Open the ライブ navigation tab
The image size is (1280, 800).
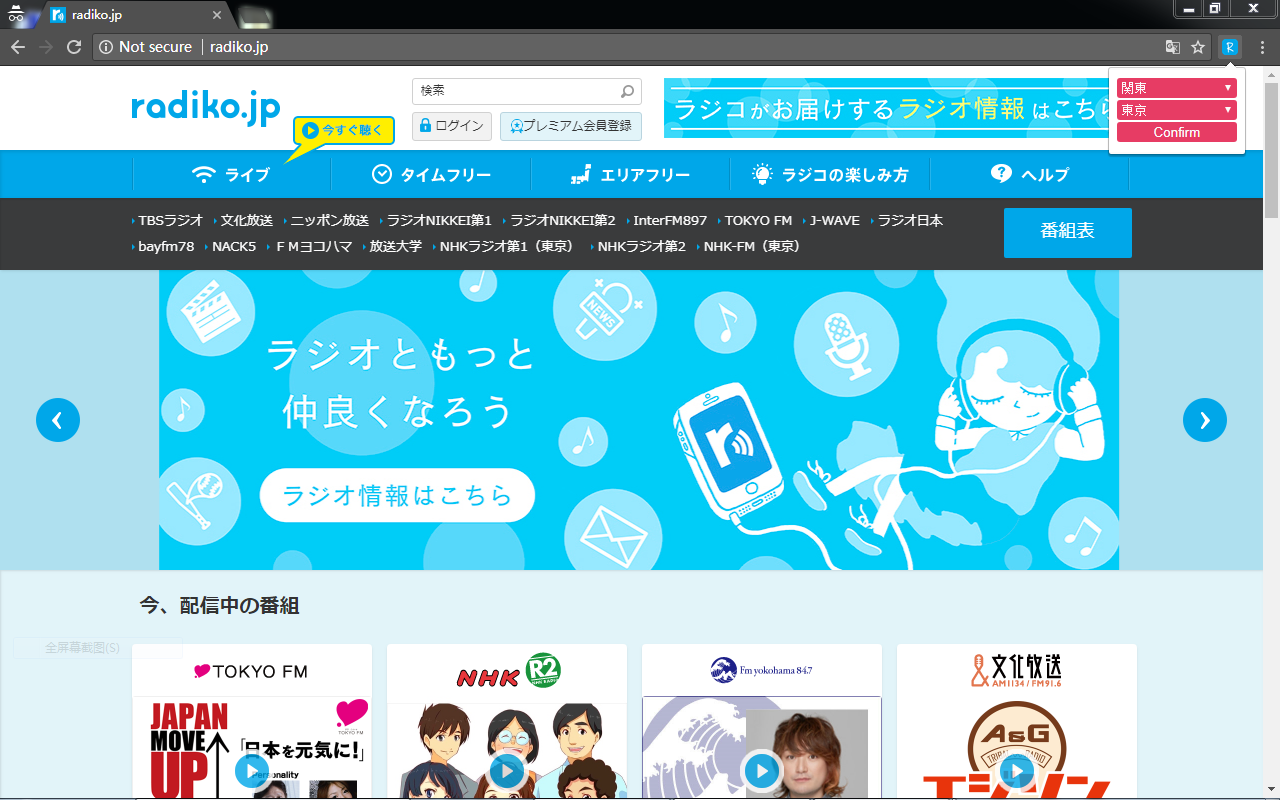pyautogui.click(x=231, y=174)
